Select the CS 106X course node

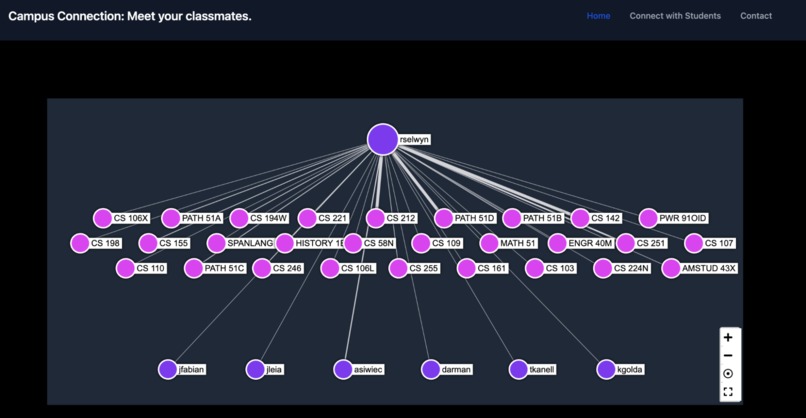click(x=103, y=218)
